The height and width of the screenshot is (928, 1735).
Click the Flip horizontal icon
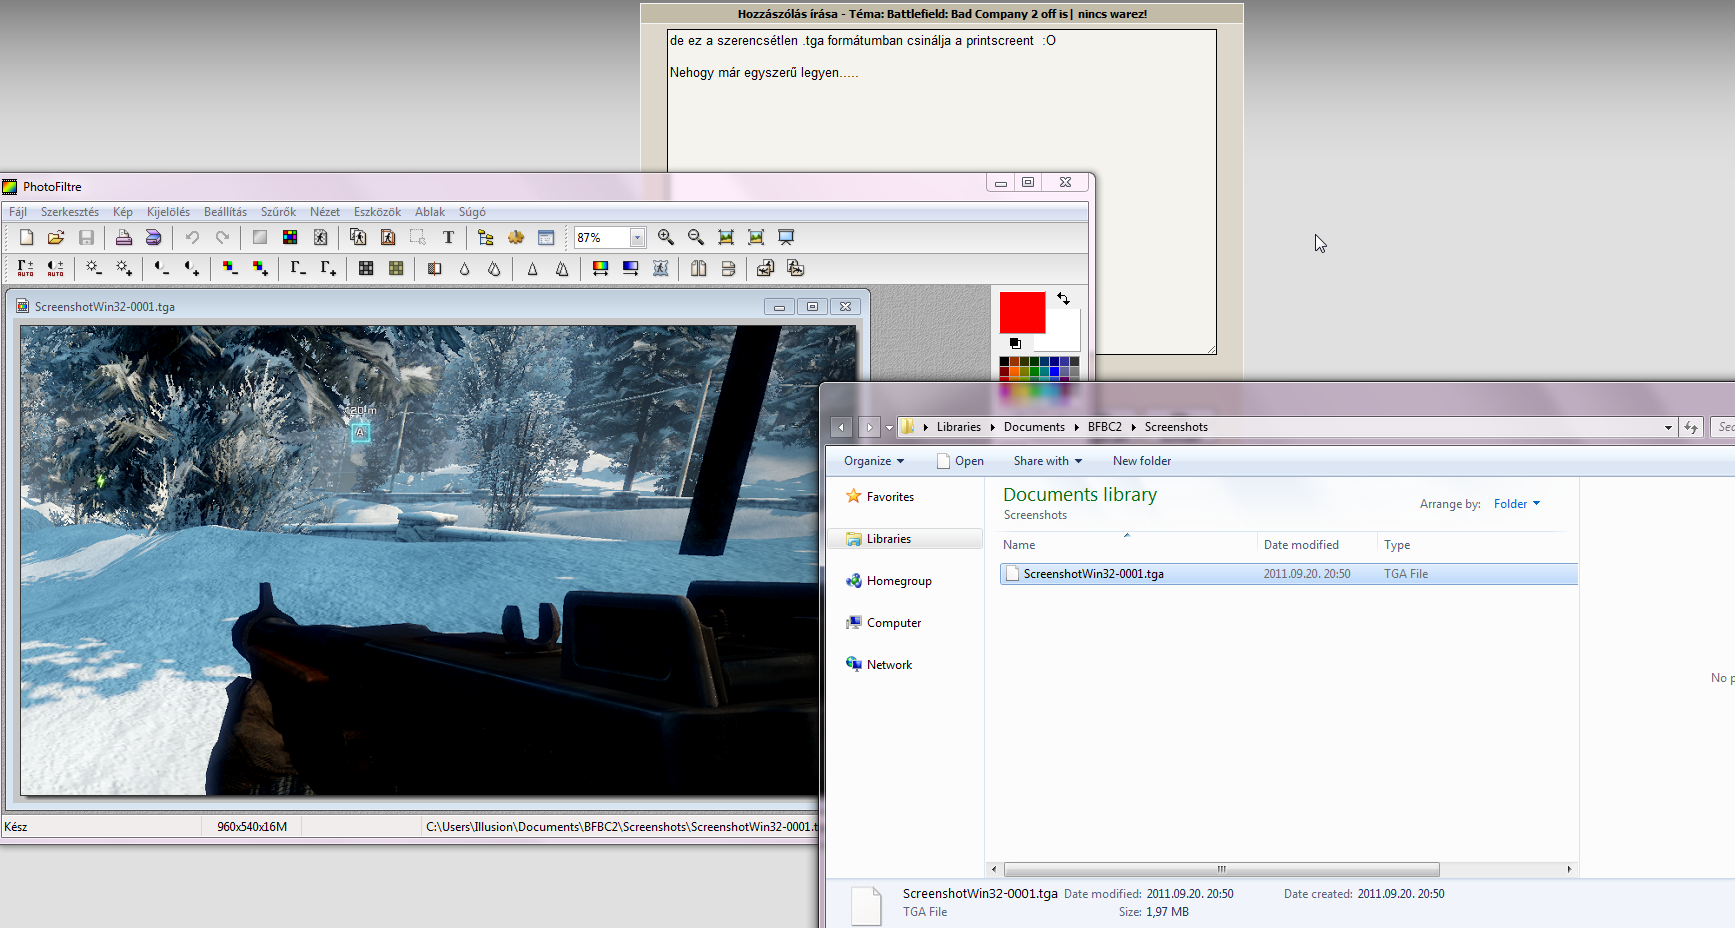(x=698, y=268)
